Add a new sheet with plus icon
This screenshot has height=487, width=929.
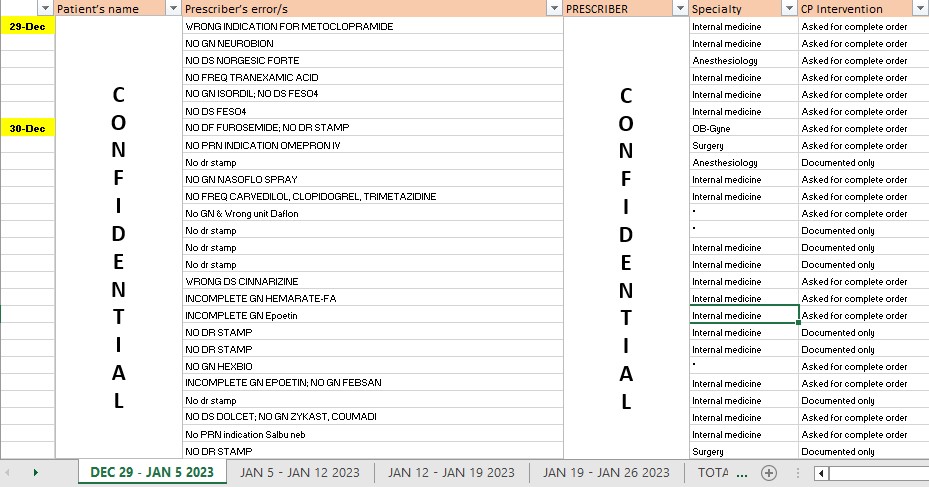(x=769, y=472)
